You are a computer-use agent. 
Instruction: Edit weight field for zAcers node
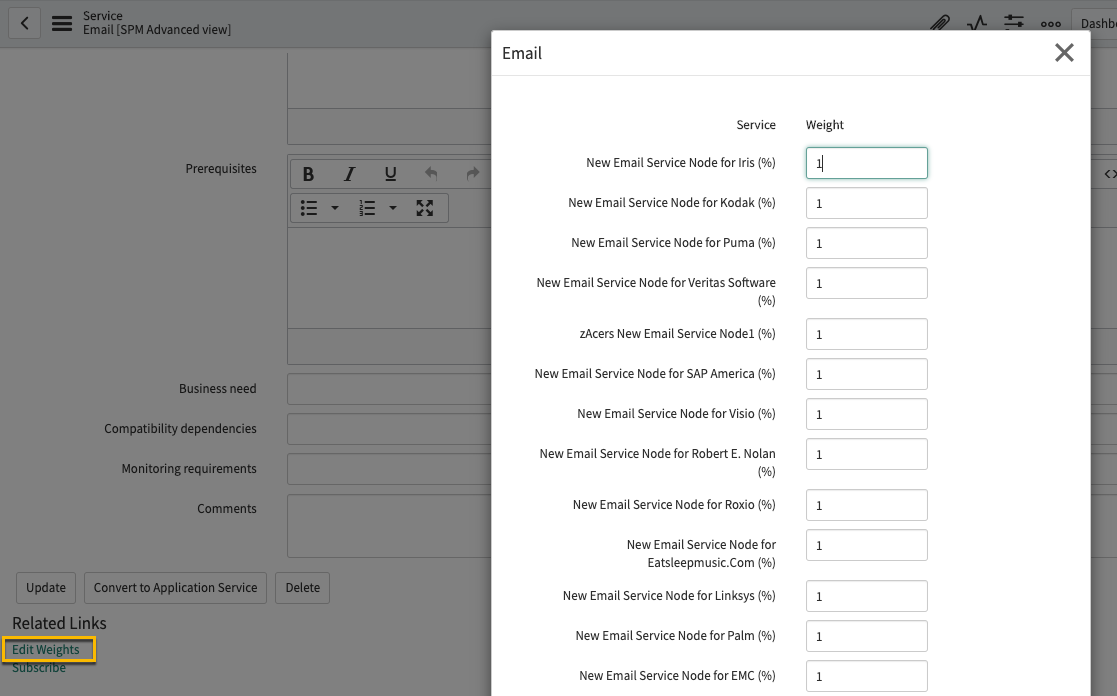tap(867, 334)
